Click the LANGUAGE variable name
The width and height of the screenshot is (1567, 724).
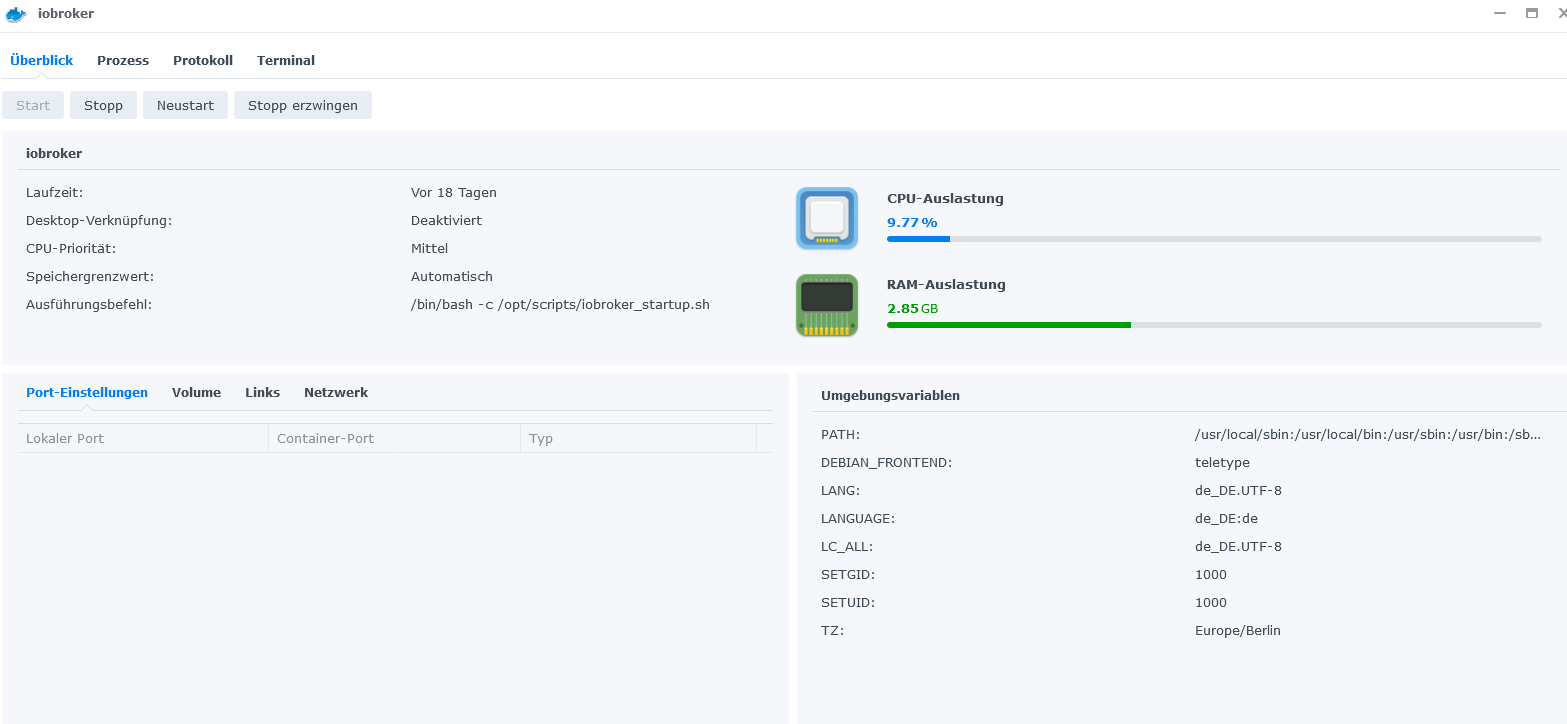click(x=857, y=518)
